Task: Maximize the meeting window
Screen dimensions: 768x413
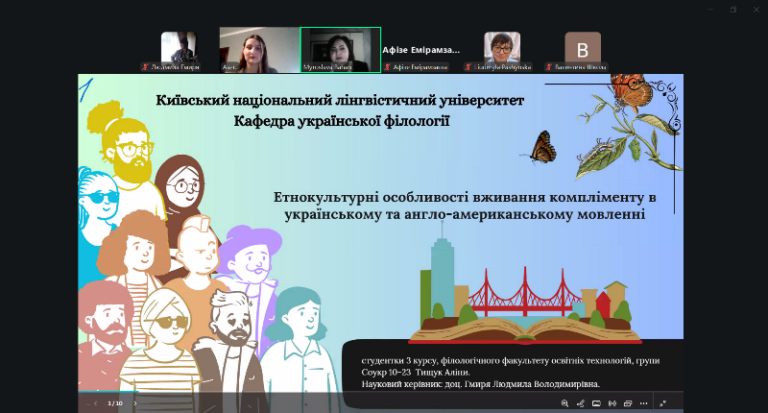Action: click(731, 9)
